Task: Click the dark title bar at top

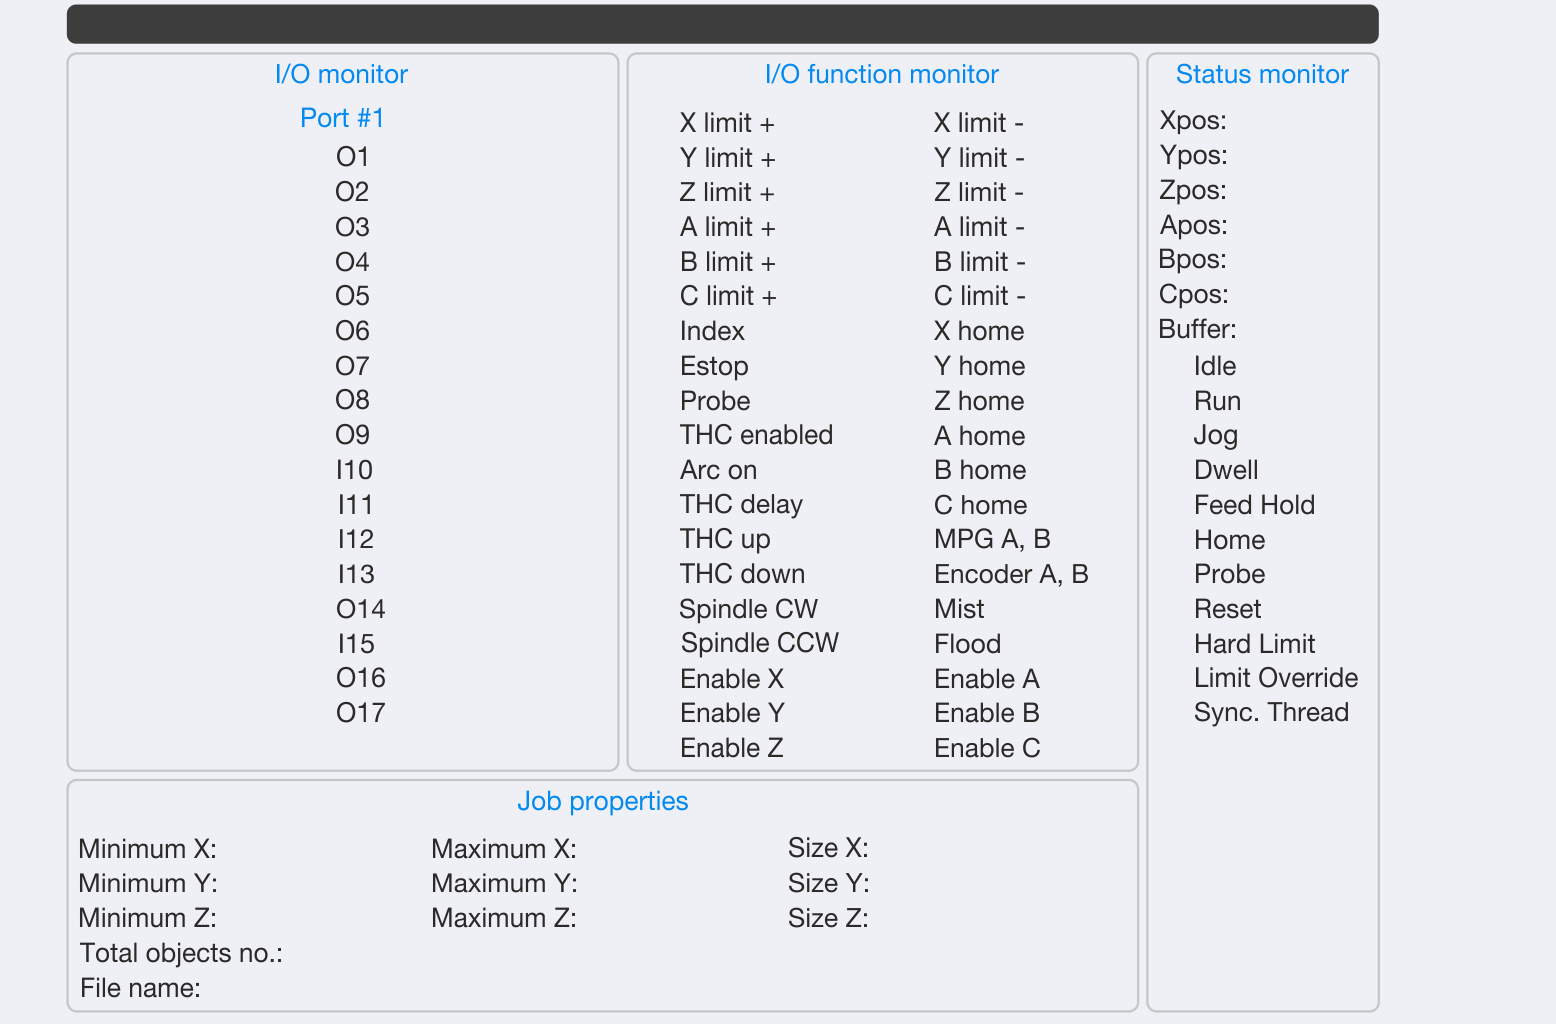Action: (722, 24)
